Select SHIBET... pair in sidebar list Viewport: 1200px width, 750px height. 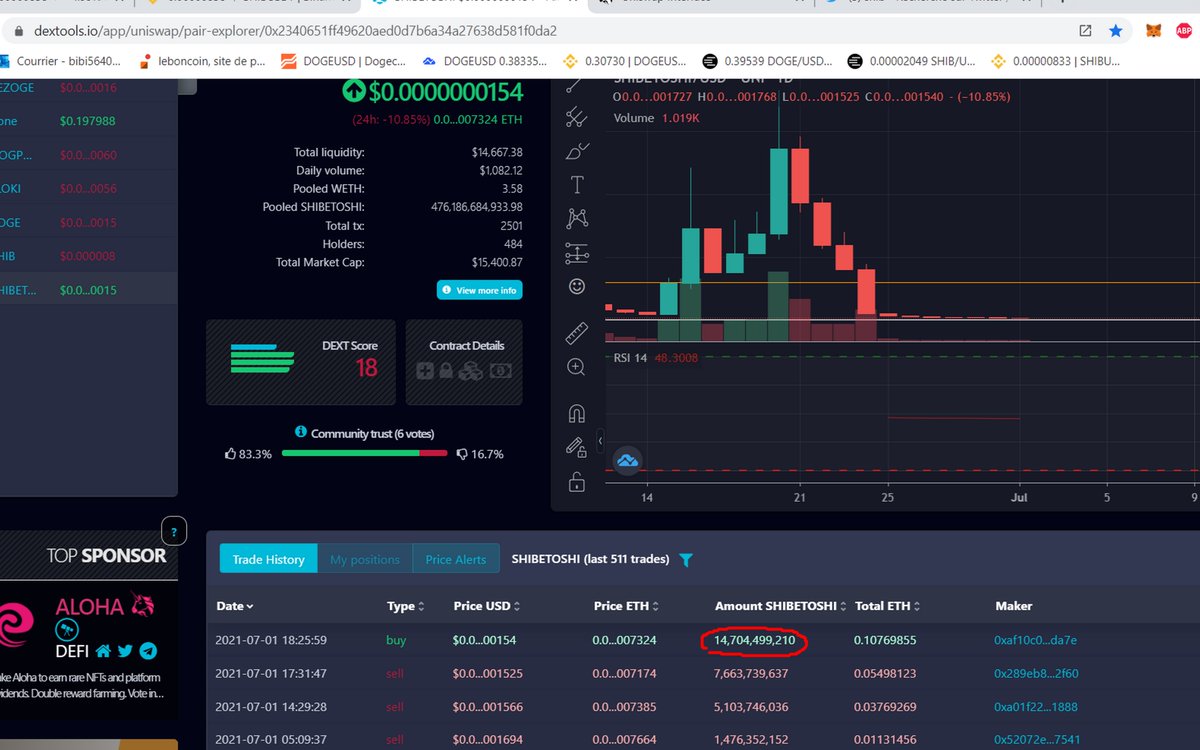[88, 290]
